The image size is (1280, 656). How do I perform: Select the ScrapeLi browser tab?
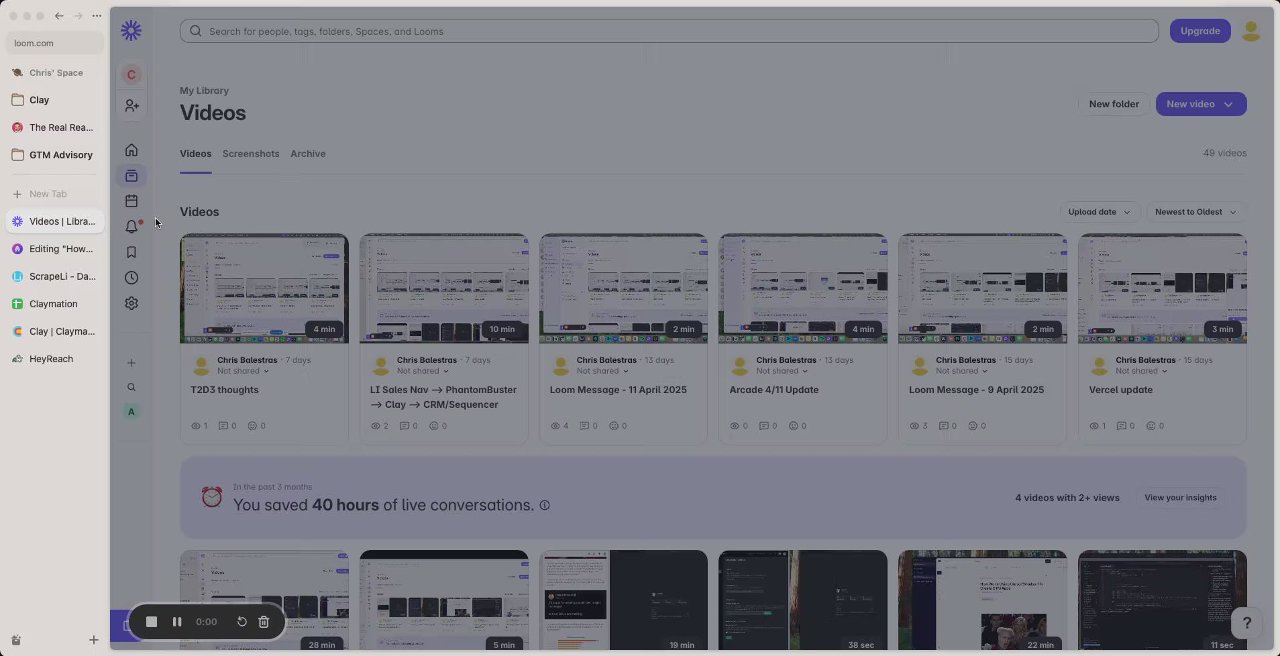[x=55, y=276]
